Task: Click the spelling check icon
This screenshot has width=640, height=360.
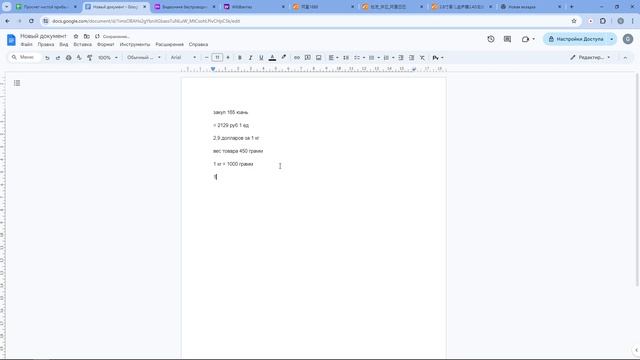Action: (x=79, y=58)
